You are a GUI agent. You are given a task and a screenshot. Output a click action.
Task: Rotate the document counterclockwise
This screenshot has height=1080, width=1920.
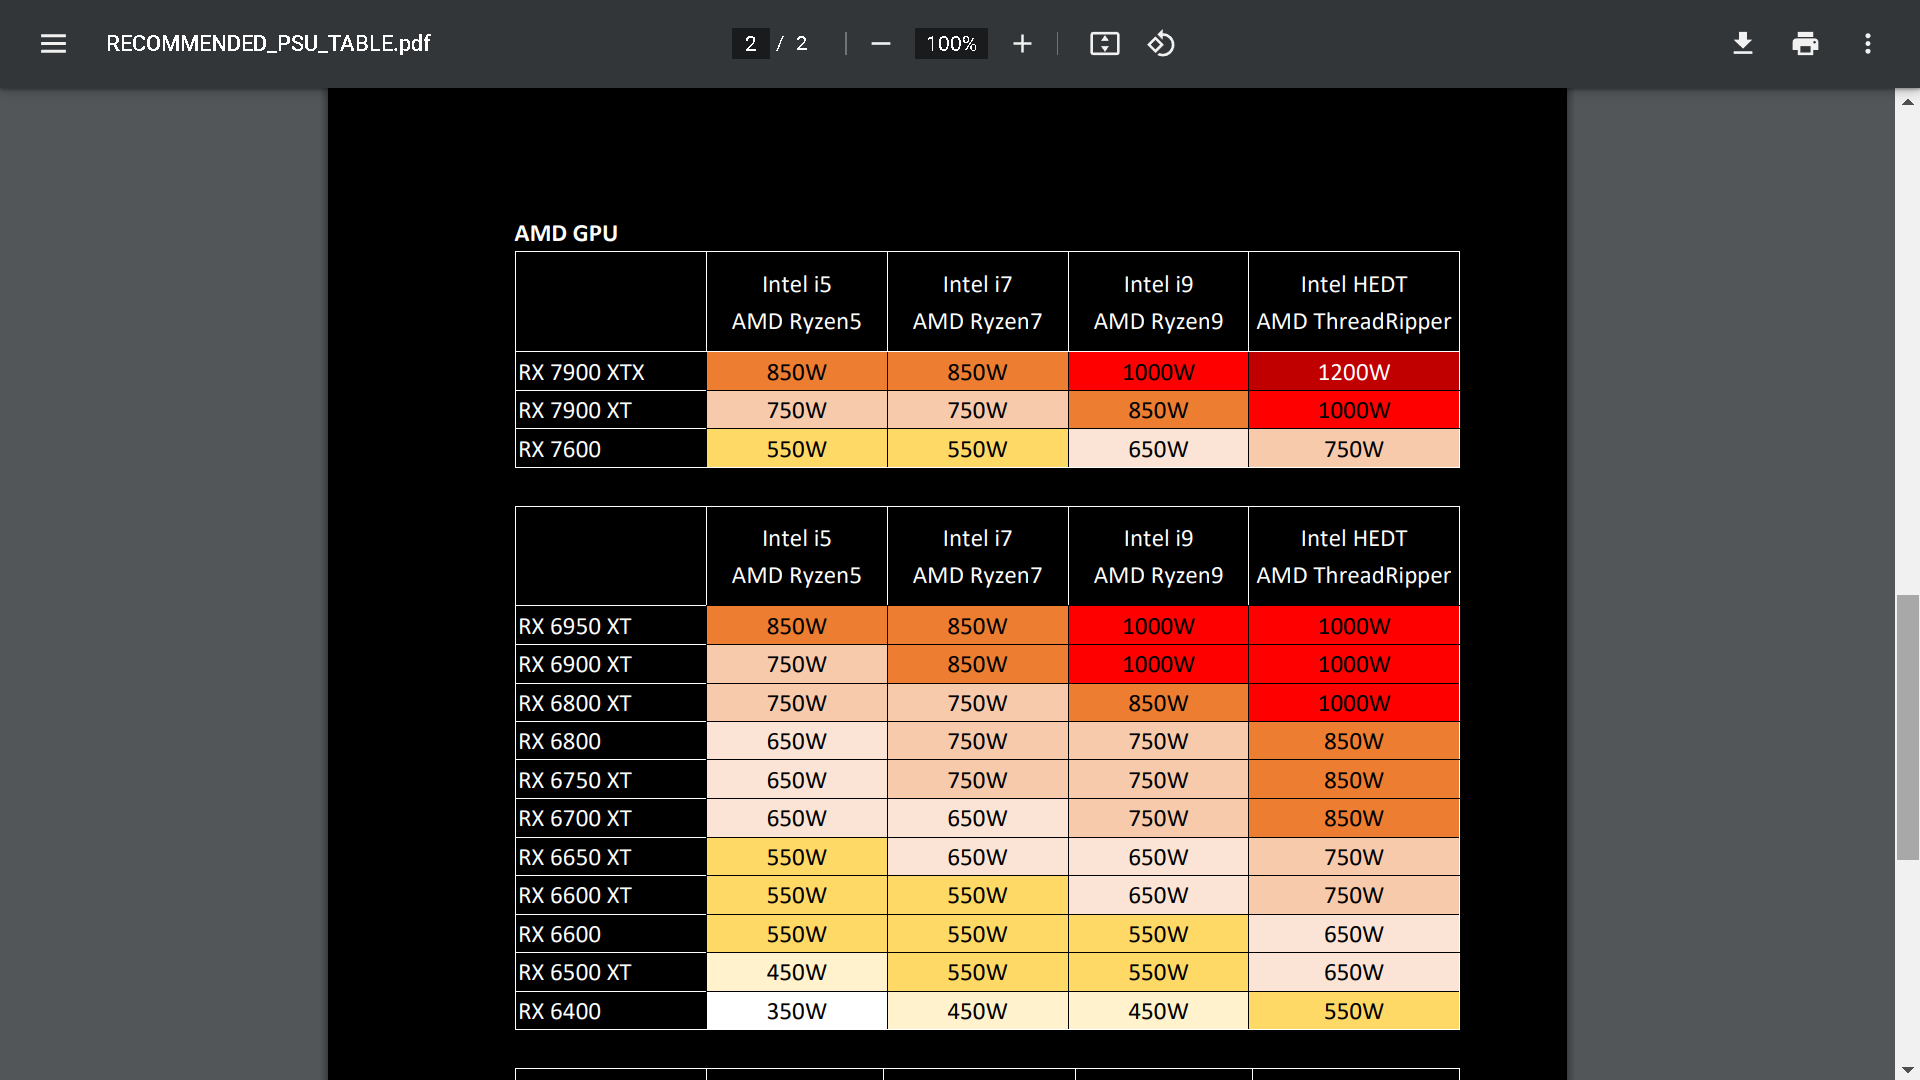(1161, 44)
